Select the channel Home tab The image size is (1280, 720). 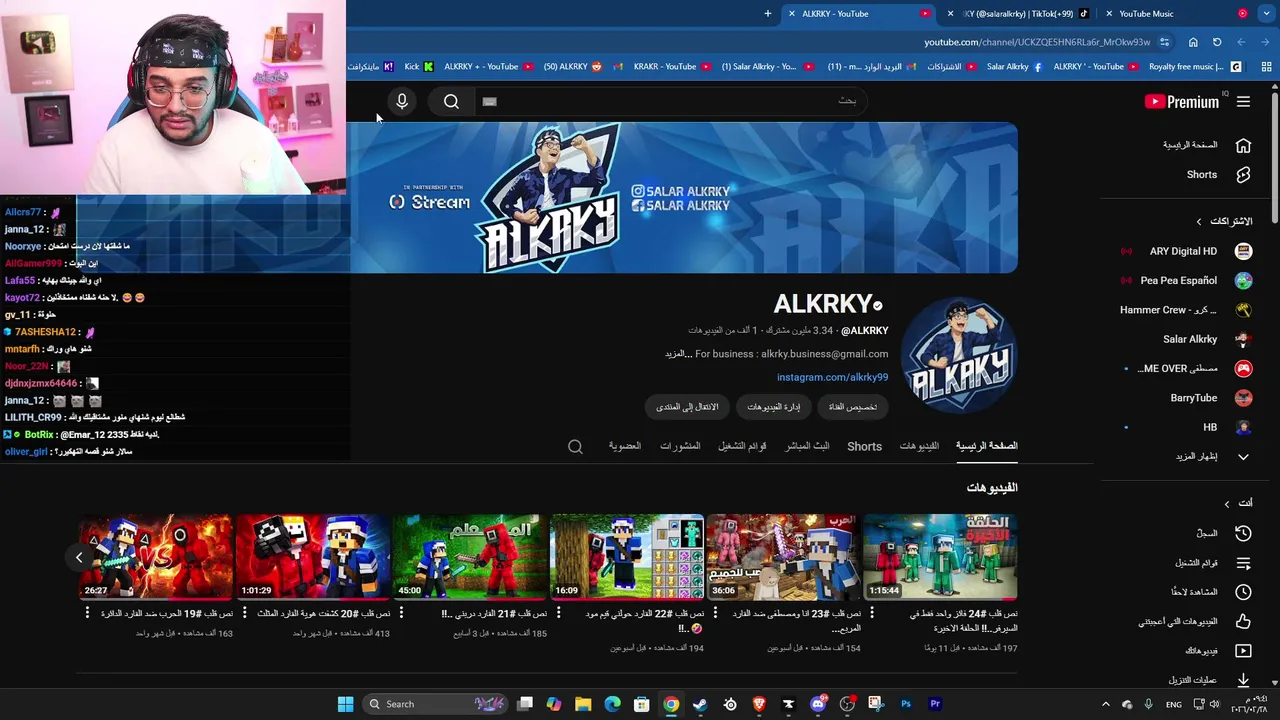[986, 446]
